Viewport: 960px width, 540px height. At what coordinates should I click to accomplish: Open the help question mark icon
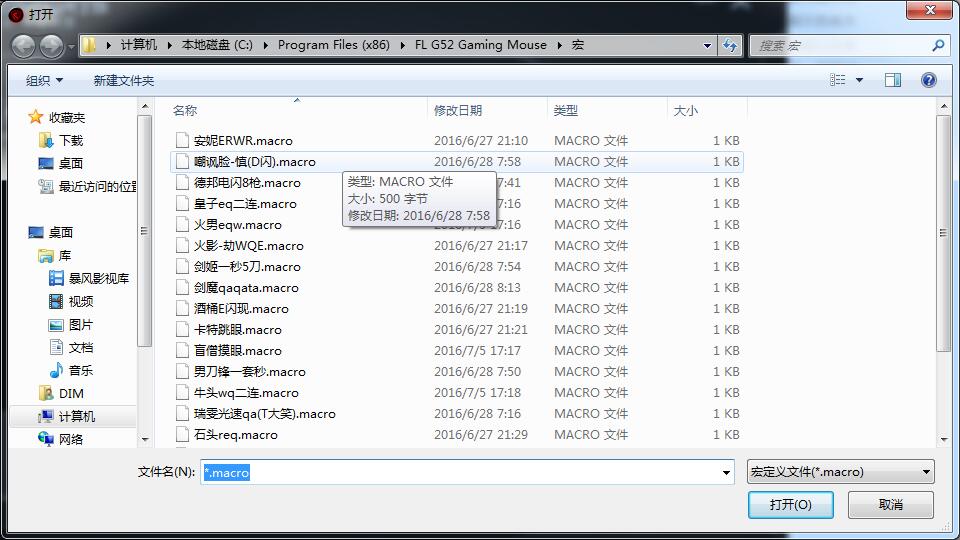click(928, 80)
